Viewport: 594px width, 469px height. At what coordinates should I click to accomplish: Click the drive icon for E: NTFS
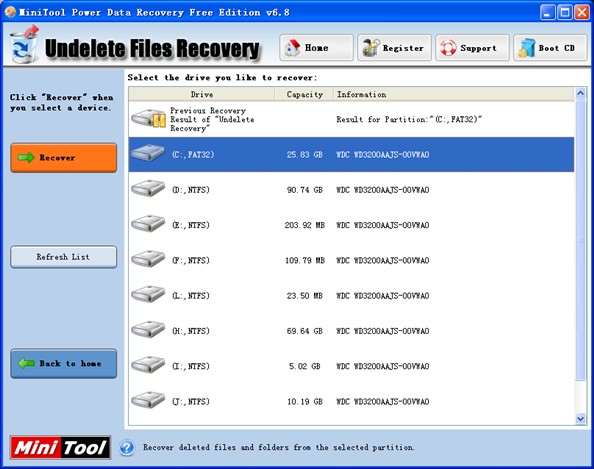point(148,224)
